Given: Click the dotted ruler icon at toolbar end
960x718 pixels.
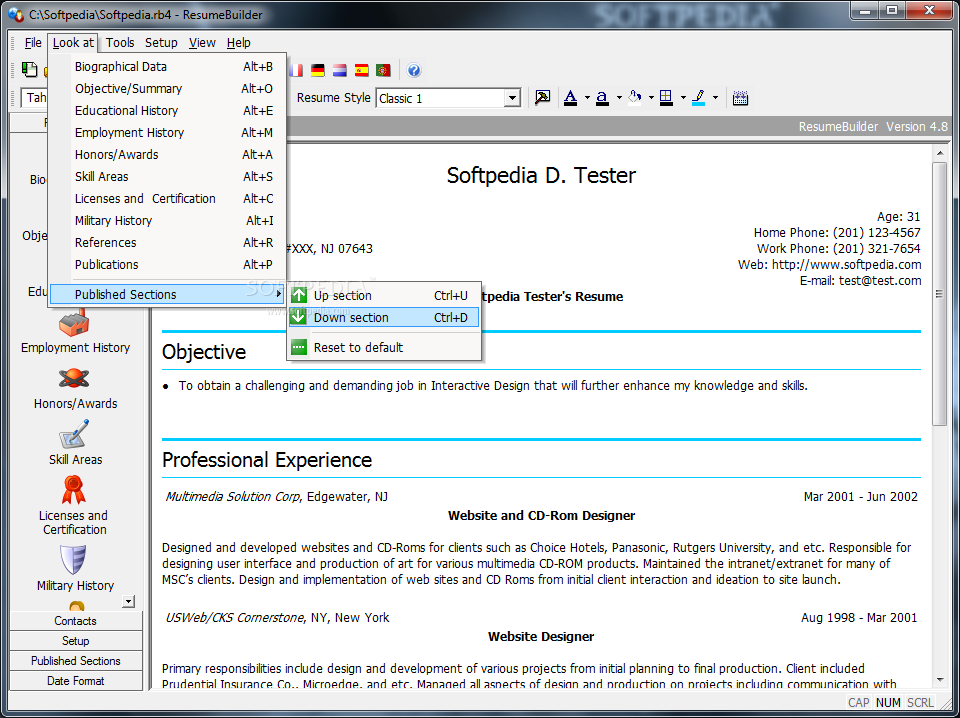Looking at the screenshot, I should (740, 97).
